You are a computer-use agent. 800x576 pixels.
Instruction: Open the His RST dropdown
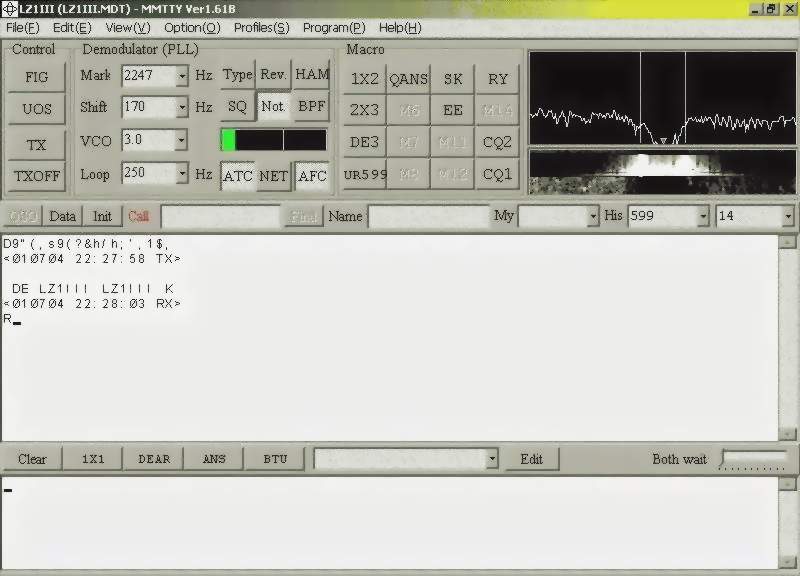[703, 216]
